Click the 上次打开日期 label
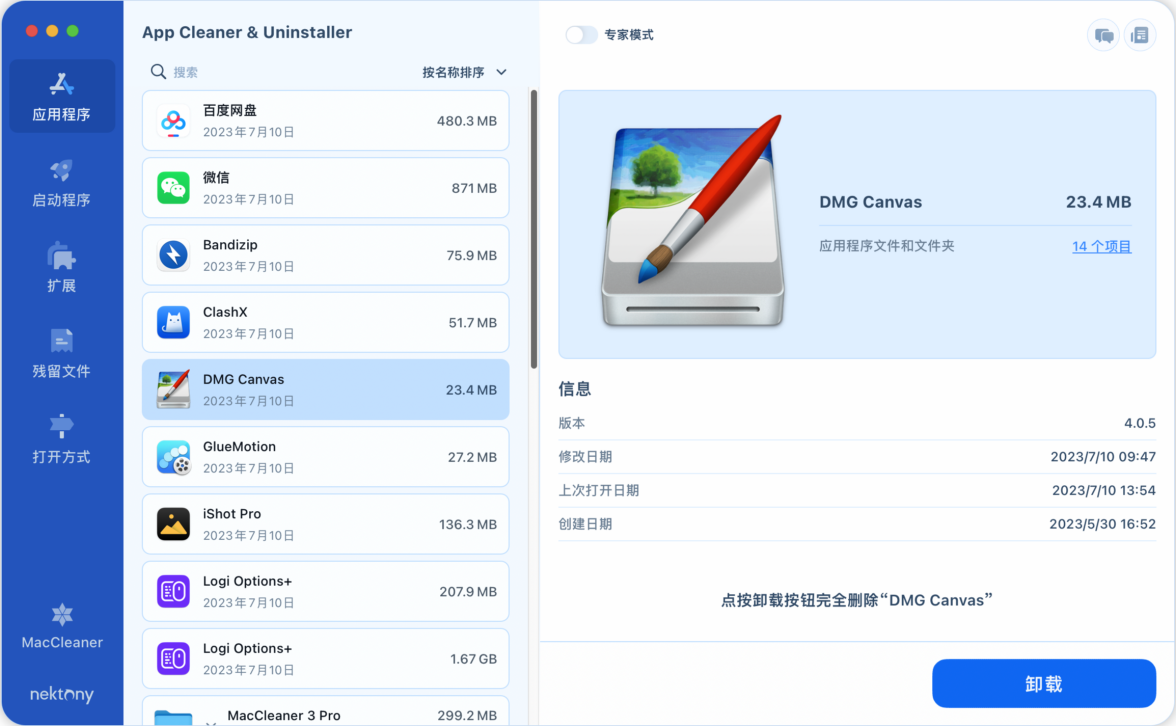This screenshot has width=1176, height=726. [x=598, y=490]
